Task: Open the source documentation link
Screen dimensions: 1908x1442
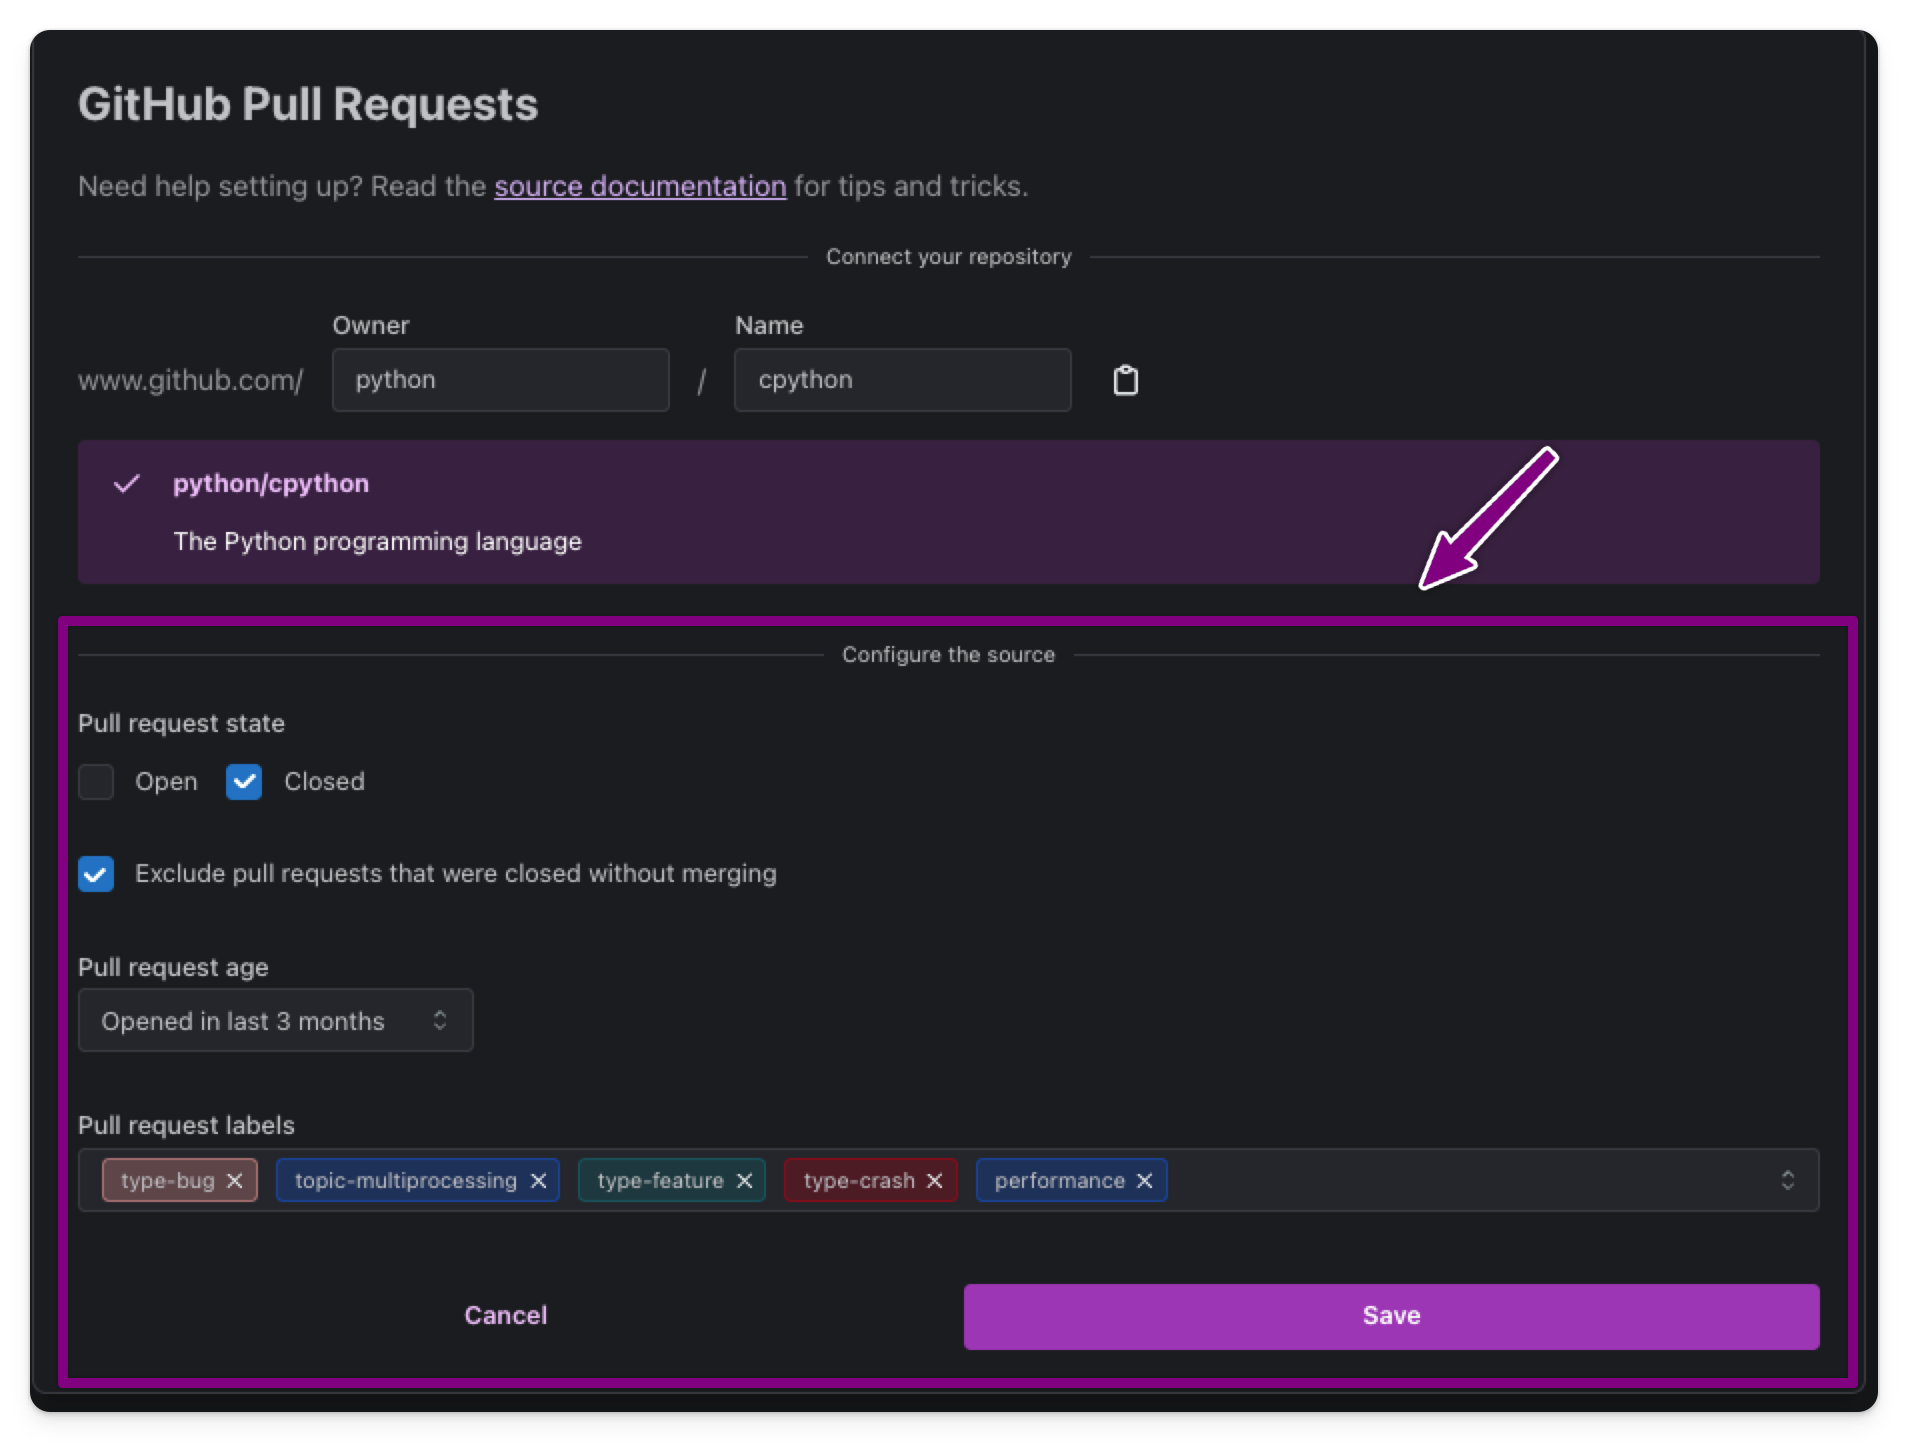Action: coord(640,186)
